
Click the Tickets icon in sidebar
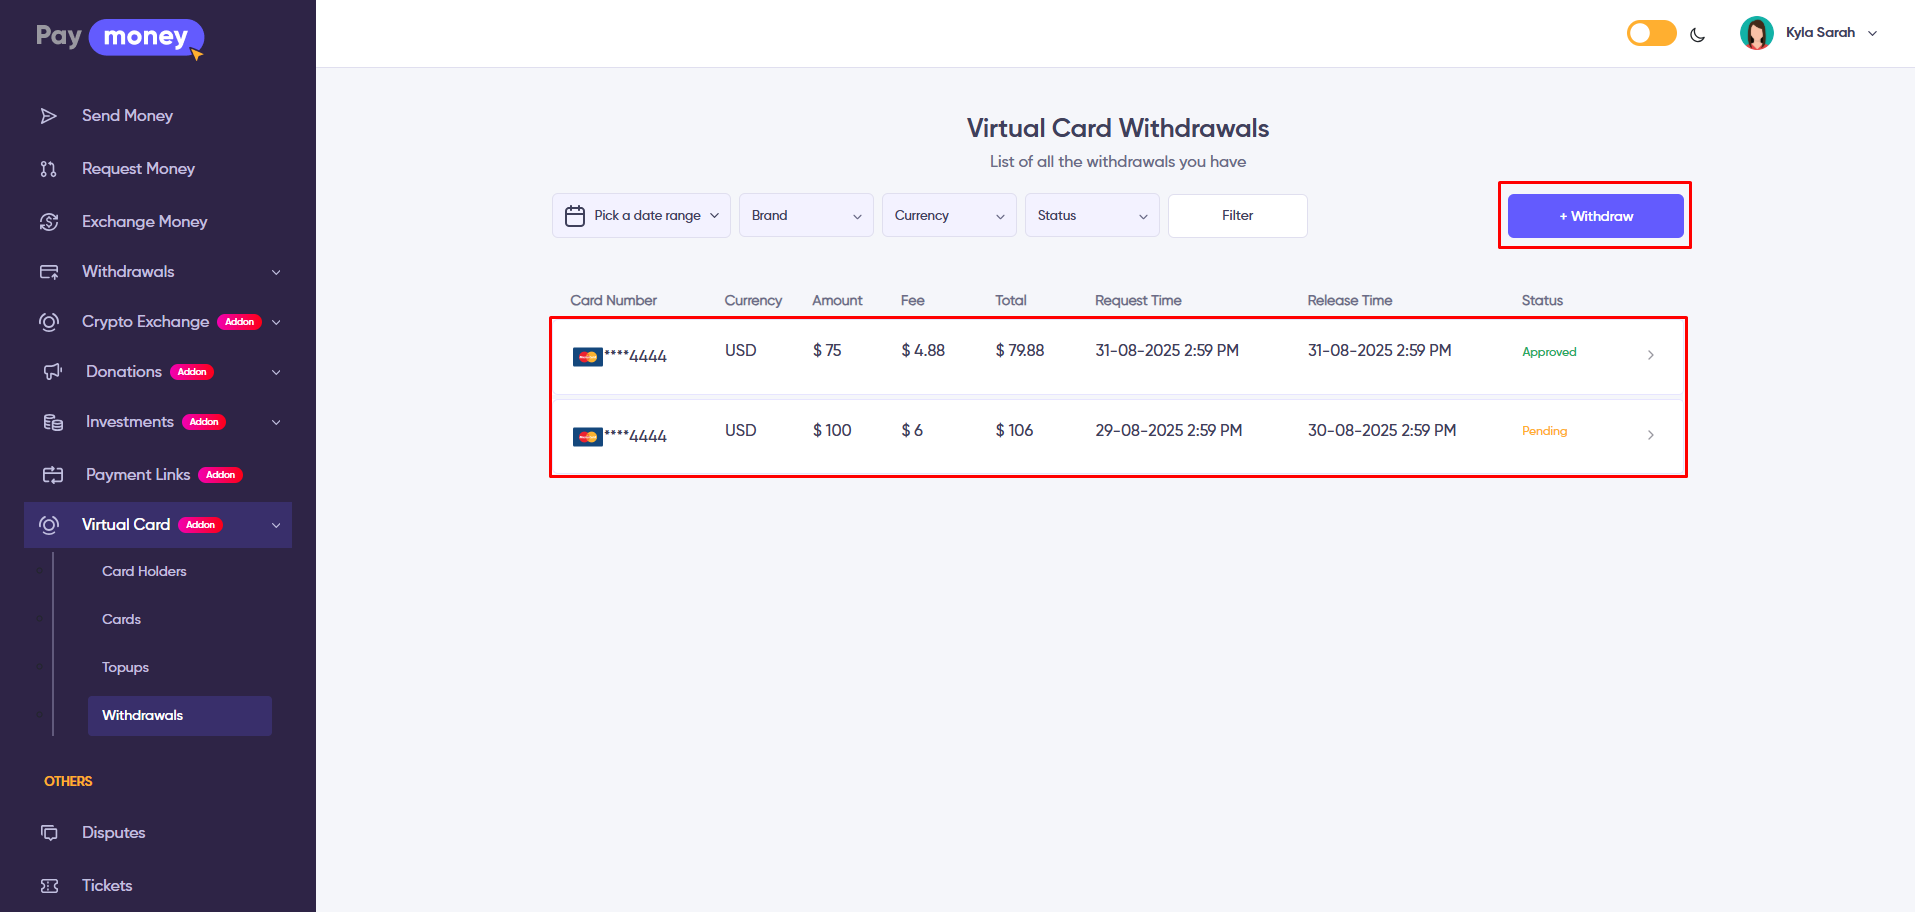point(48,886)
